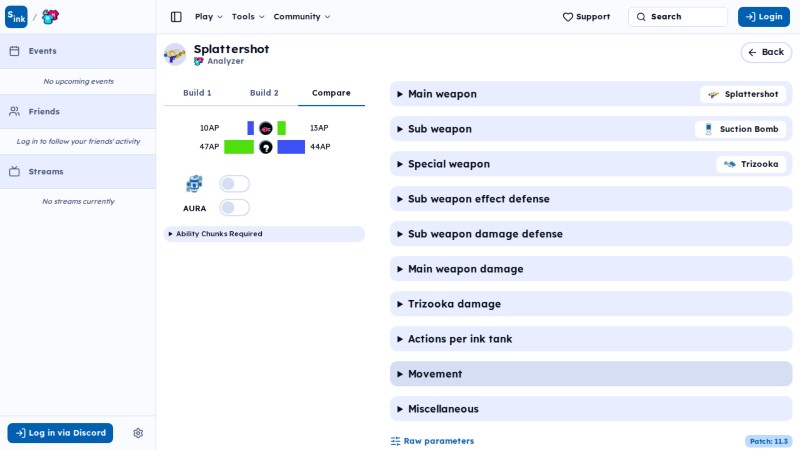The image size is (800, 450).
Task: Select the Compare tab
Action: coord(331,93)
